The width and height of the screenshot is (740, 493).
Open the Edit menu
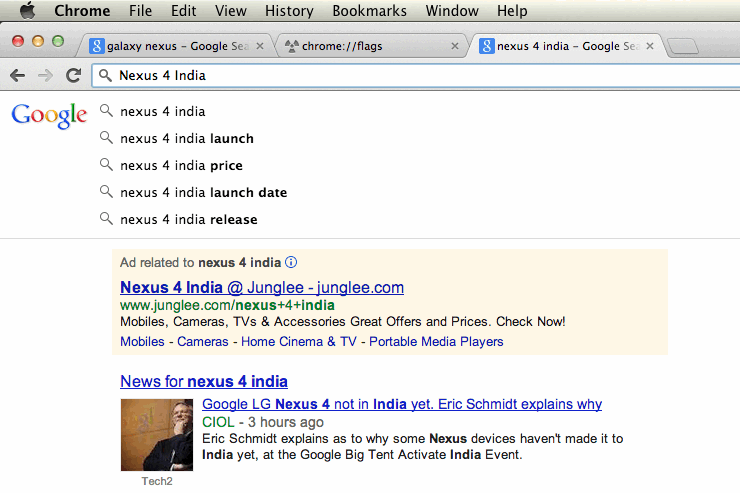pos(184,10)
